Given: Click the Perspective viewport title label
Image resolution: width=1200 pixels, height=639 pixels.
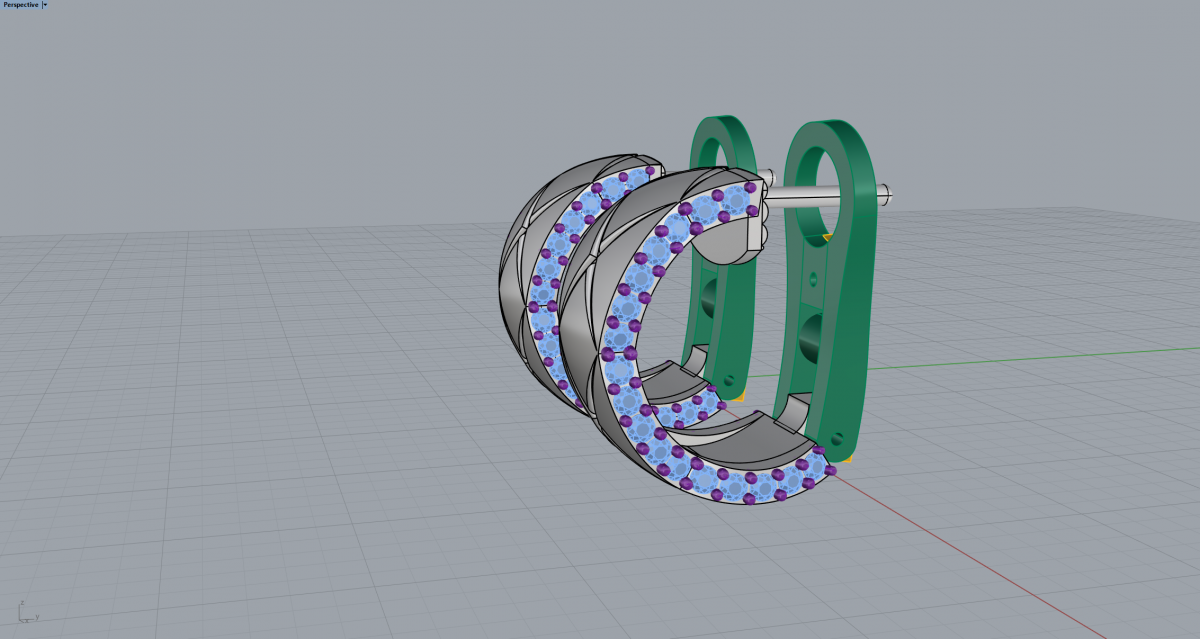Looking at the screenshot, I should coord(21,5).
